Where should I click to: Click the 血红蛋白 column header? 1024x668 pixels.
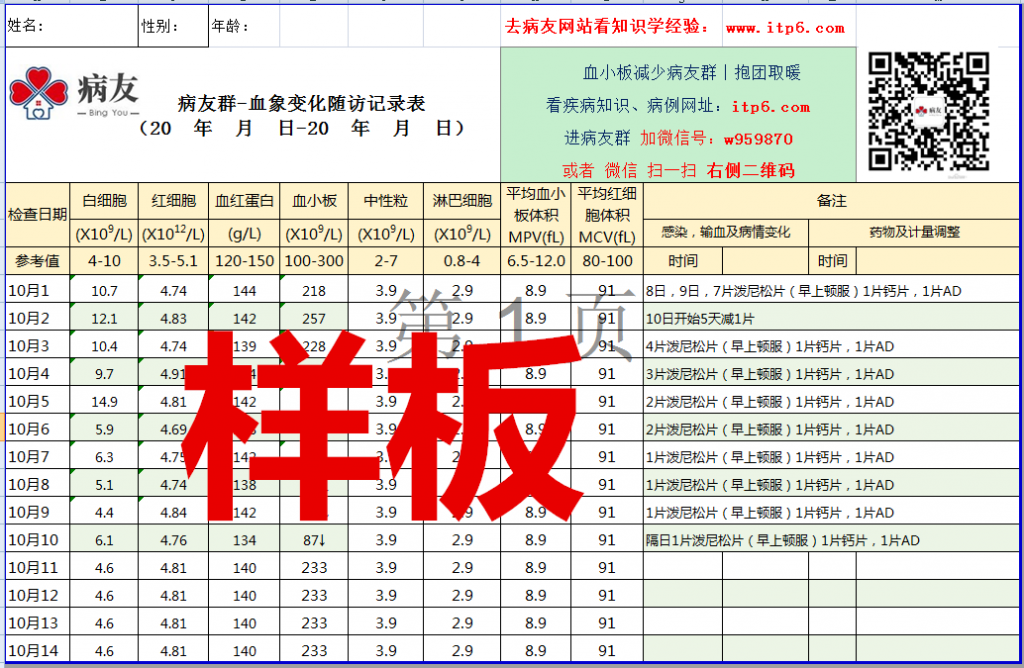(x=244, y=201)
